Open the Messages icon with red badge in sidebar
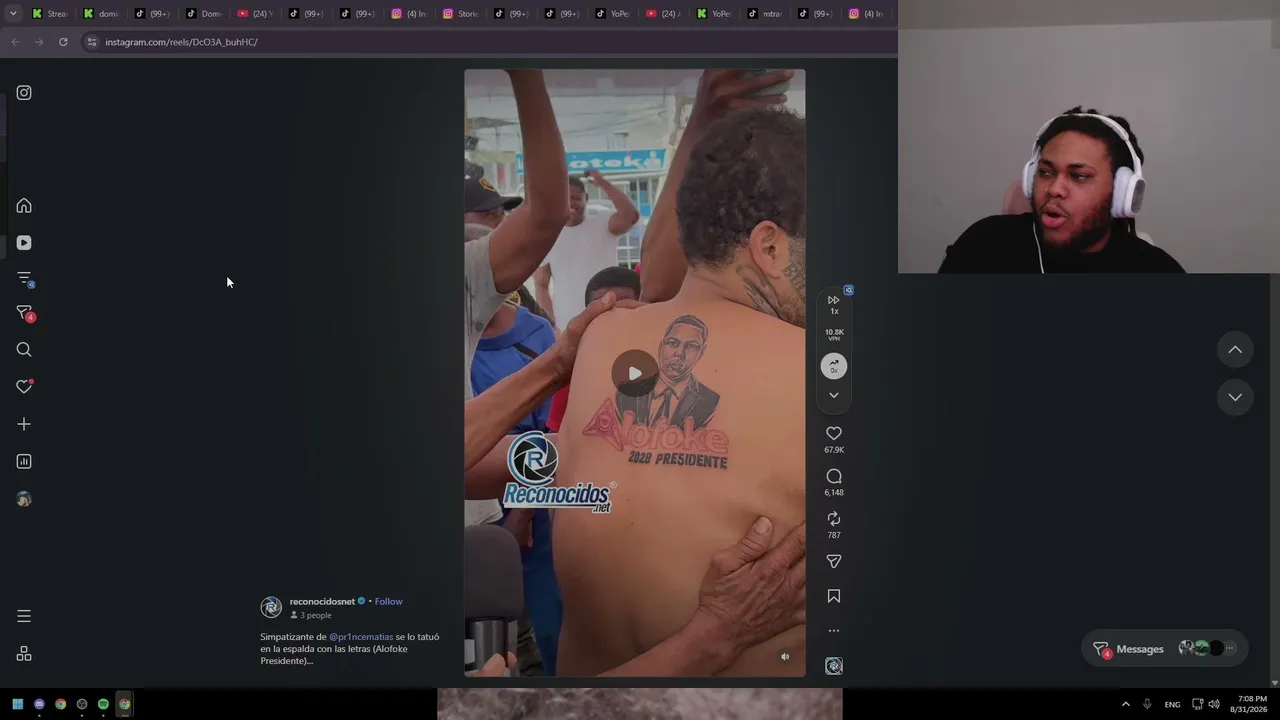Image resolution: width=1280 pixels, height=720 pixels. [x=25, y=314]
